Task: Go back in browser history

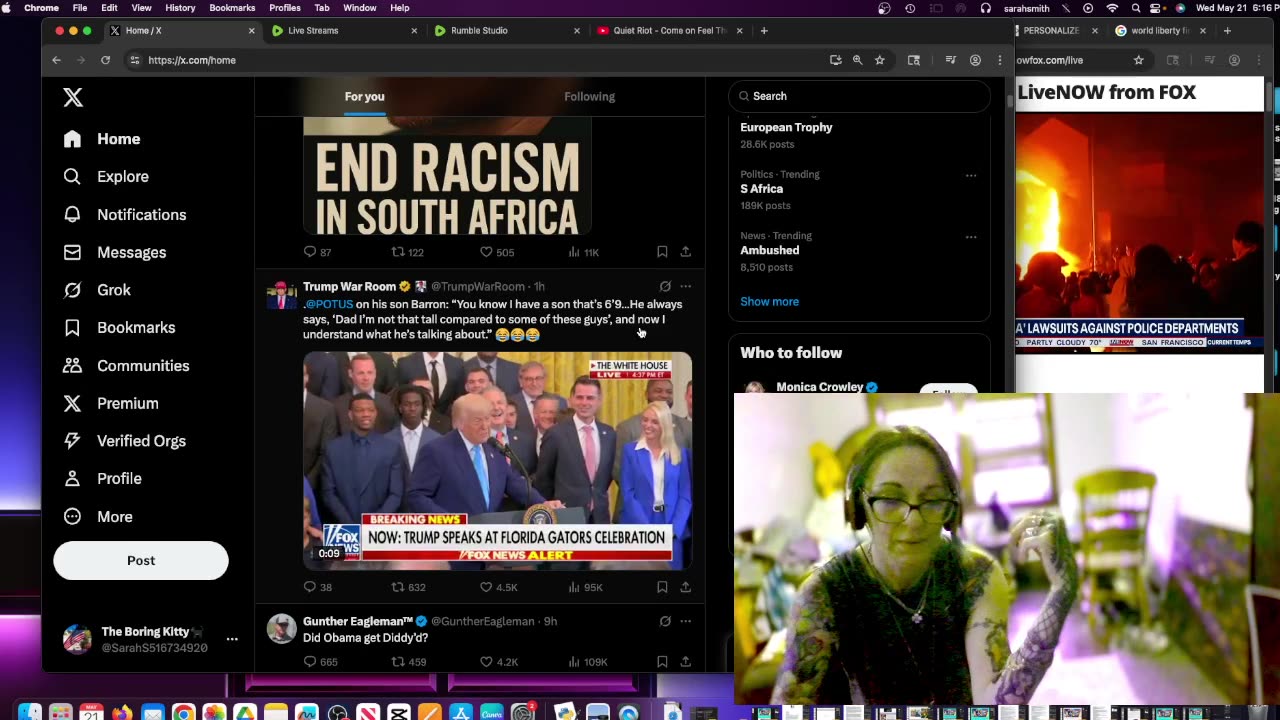Action: pyautogui.click(x=57, y=60)
